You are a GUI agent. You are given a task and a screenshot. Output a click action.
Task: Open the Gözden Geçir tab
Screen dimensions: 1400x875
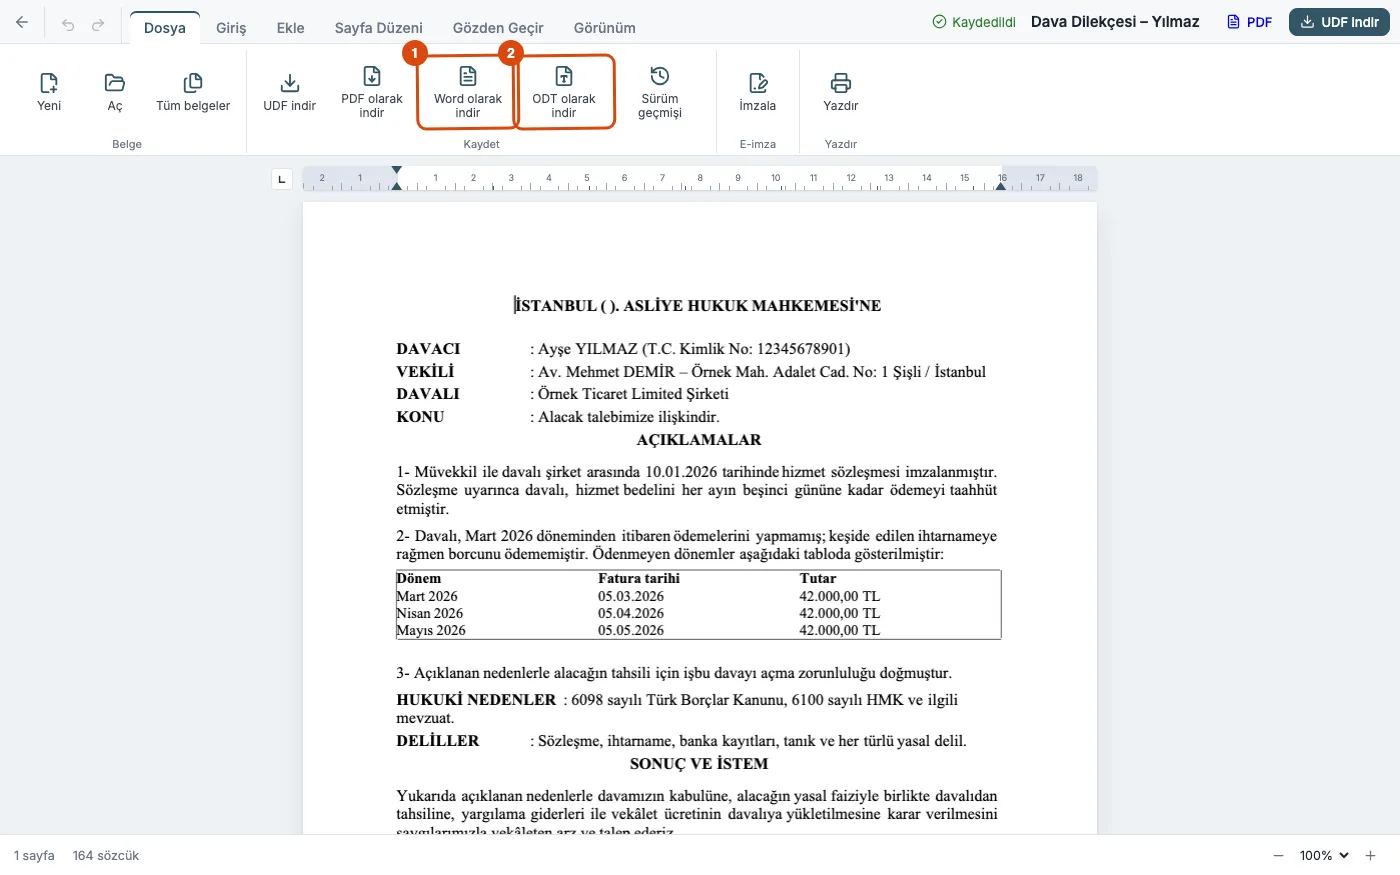[x=498, y=28]
